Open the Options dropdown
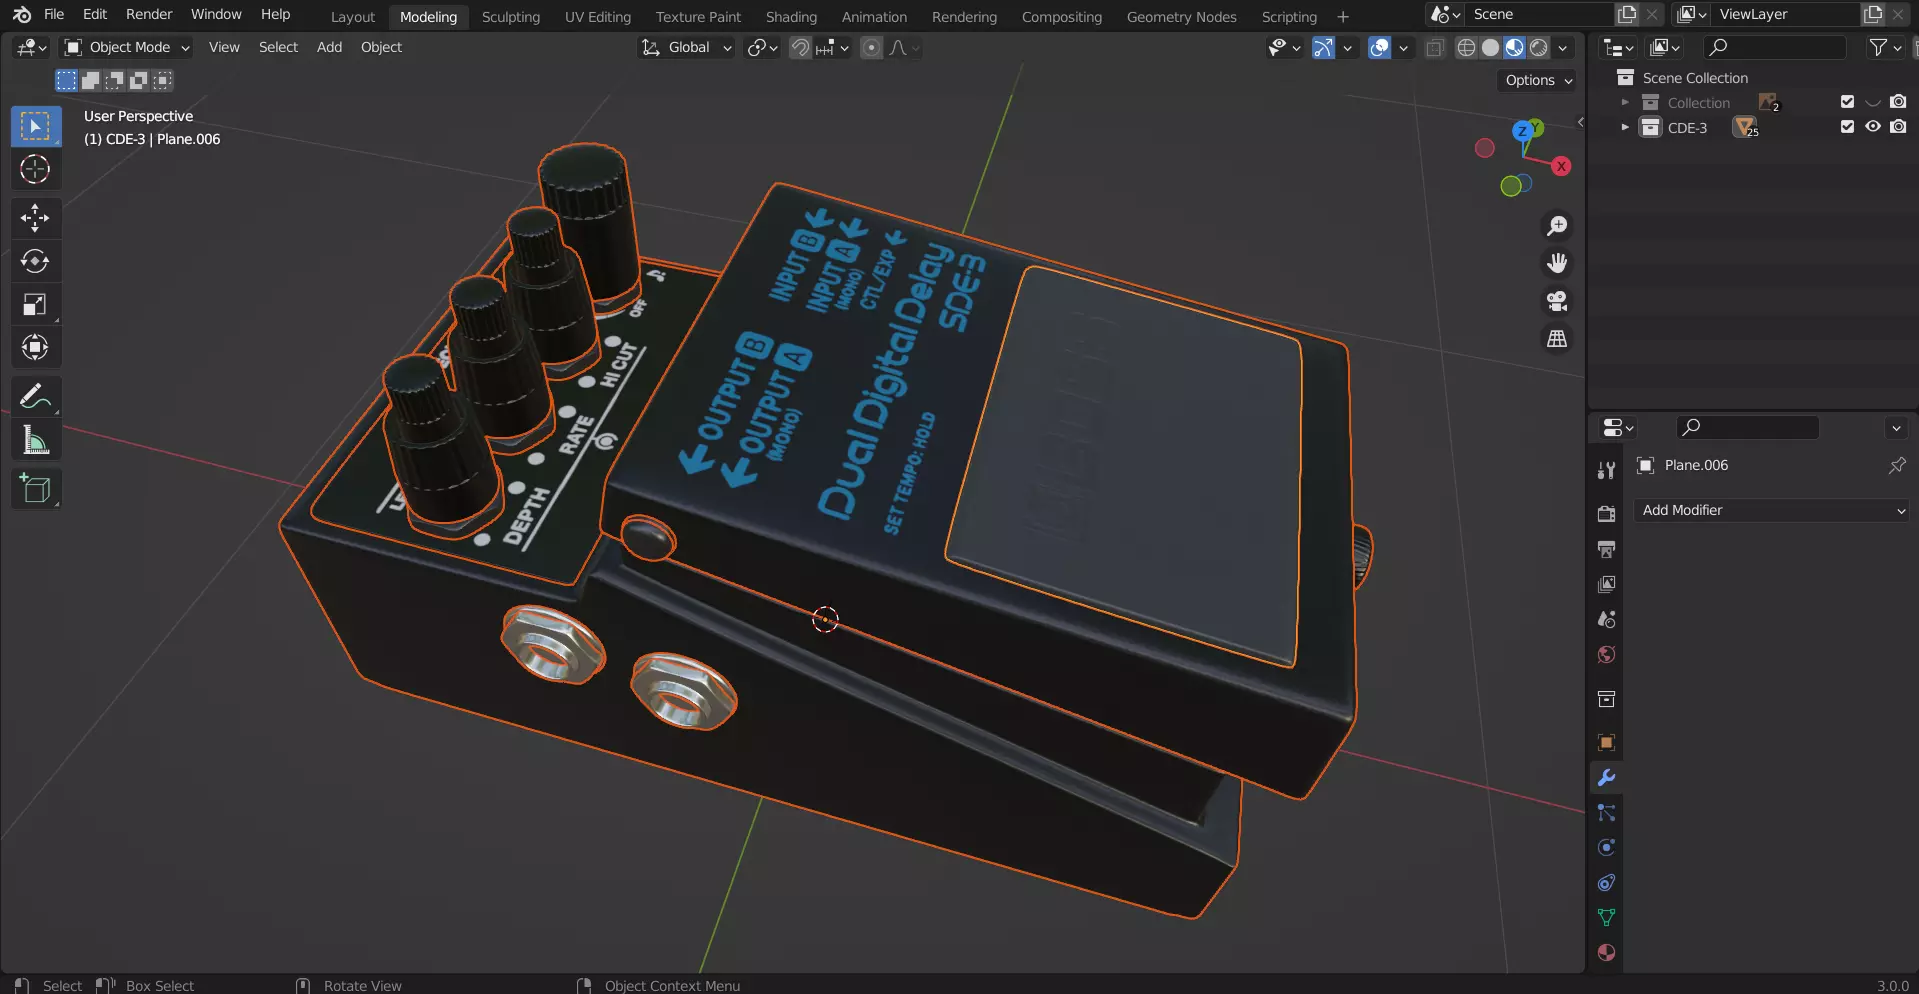Viewport: 1919px width, 994px height. (1538, 80)
